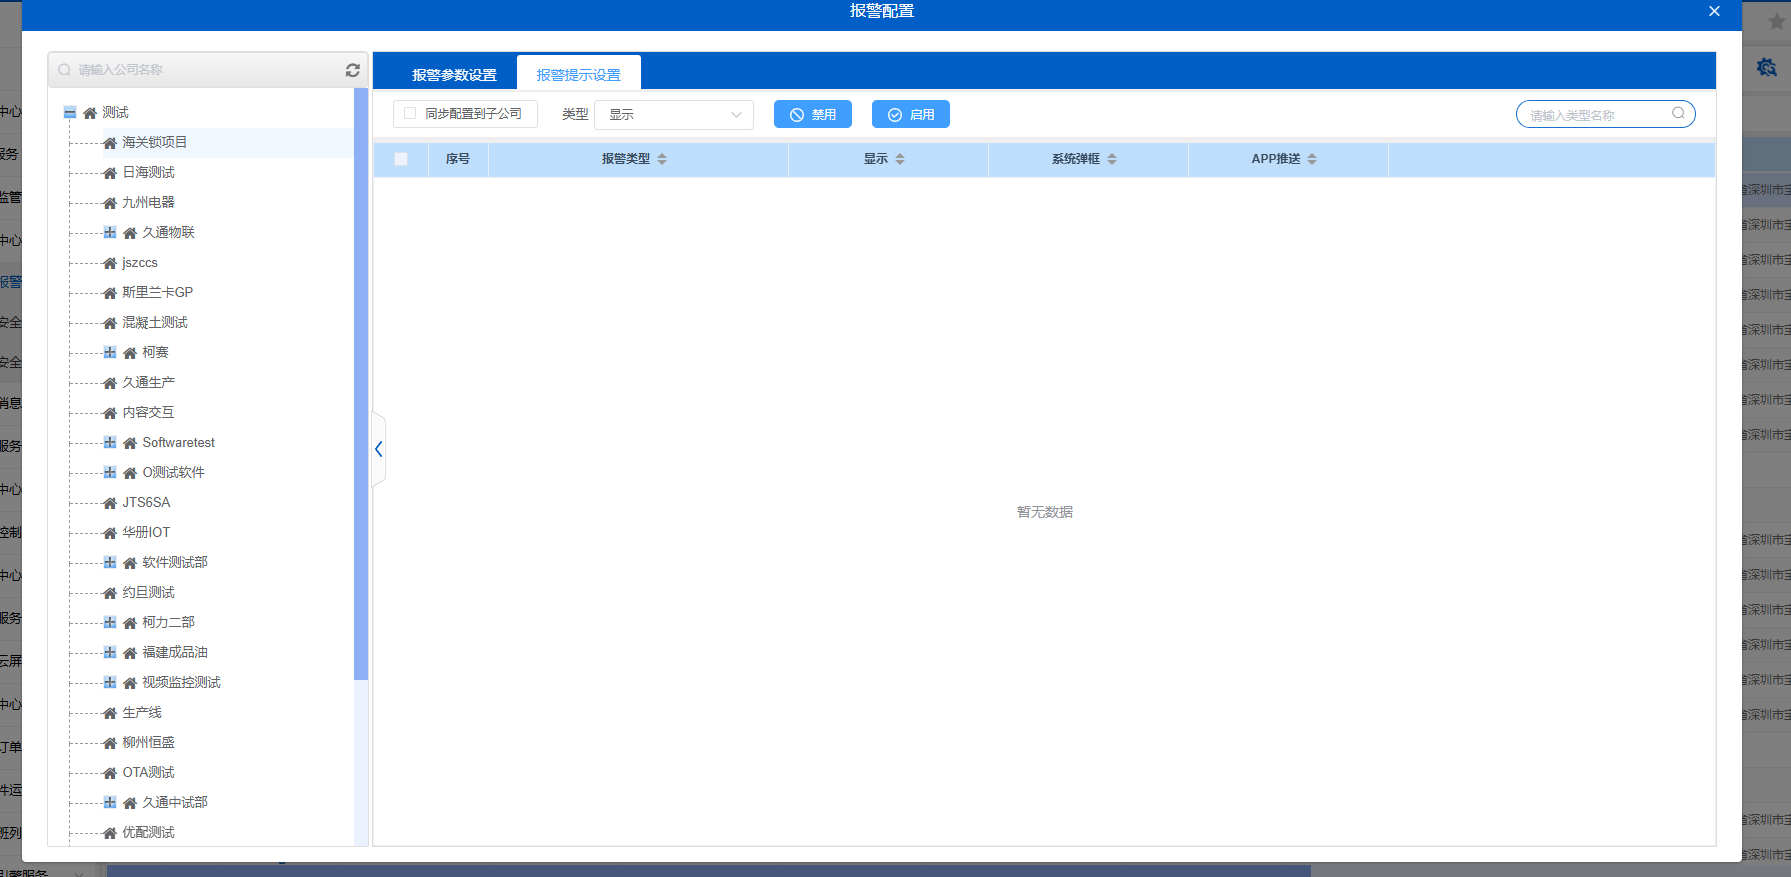Enable the 同步配置到子公司 checkbox
This screenshot has height=877, width=1791.
[x=410, y=114]
